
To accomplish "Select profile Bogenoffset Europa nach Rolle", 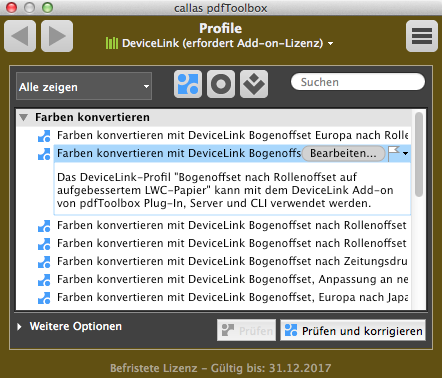I will tap(232, 135).
